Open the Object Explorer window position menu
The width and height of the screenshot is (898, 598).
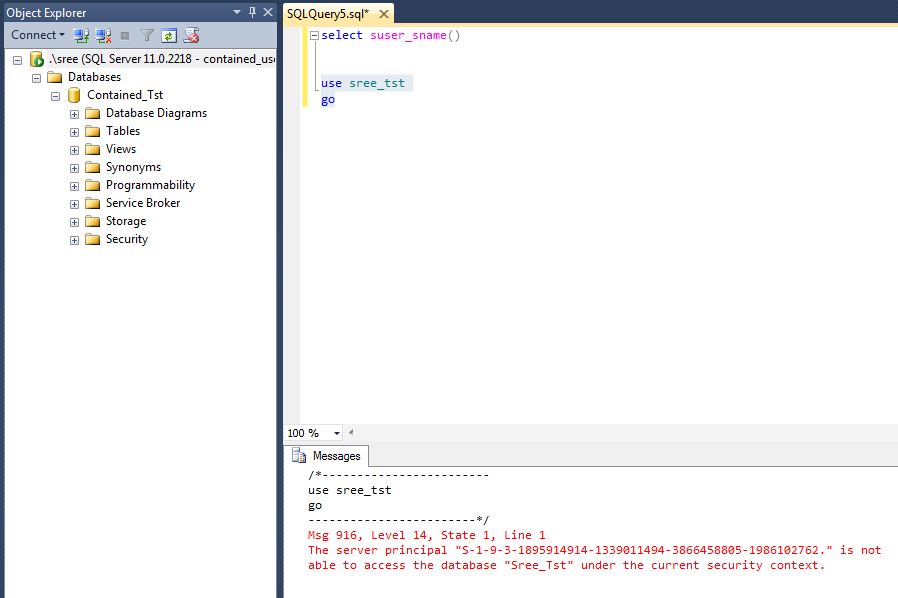pyautogui.click(x=237, y=12)
